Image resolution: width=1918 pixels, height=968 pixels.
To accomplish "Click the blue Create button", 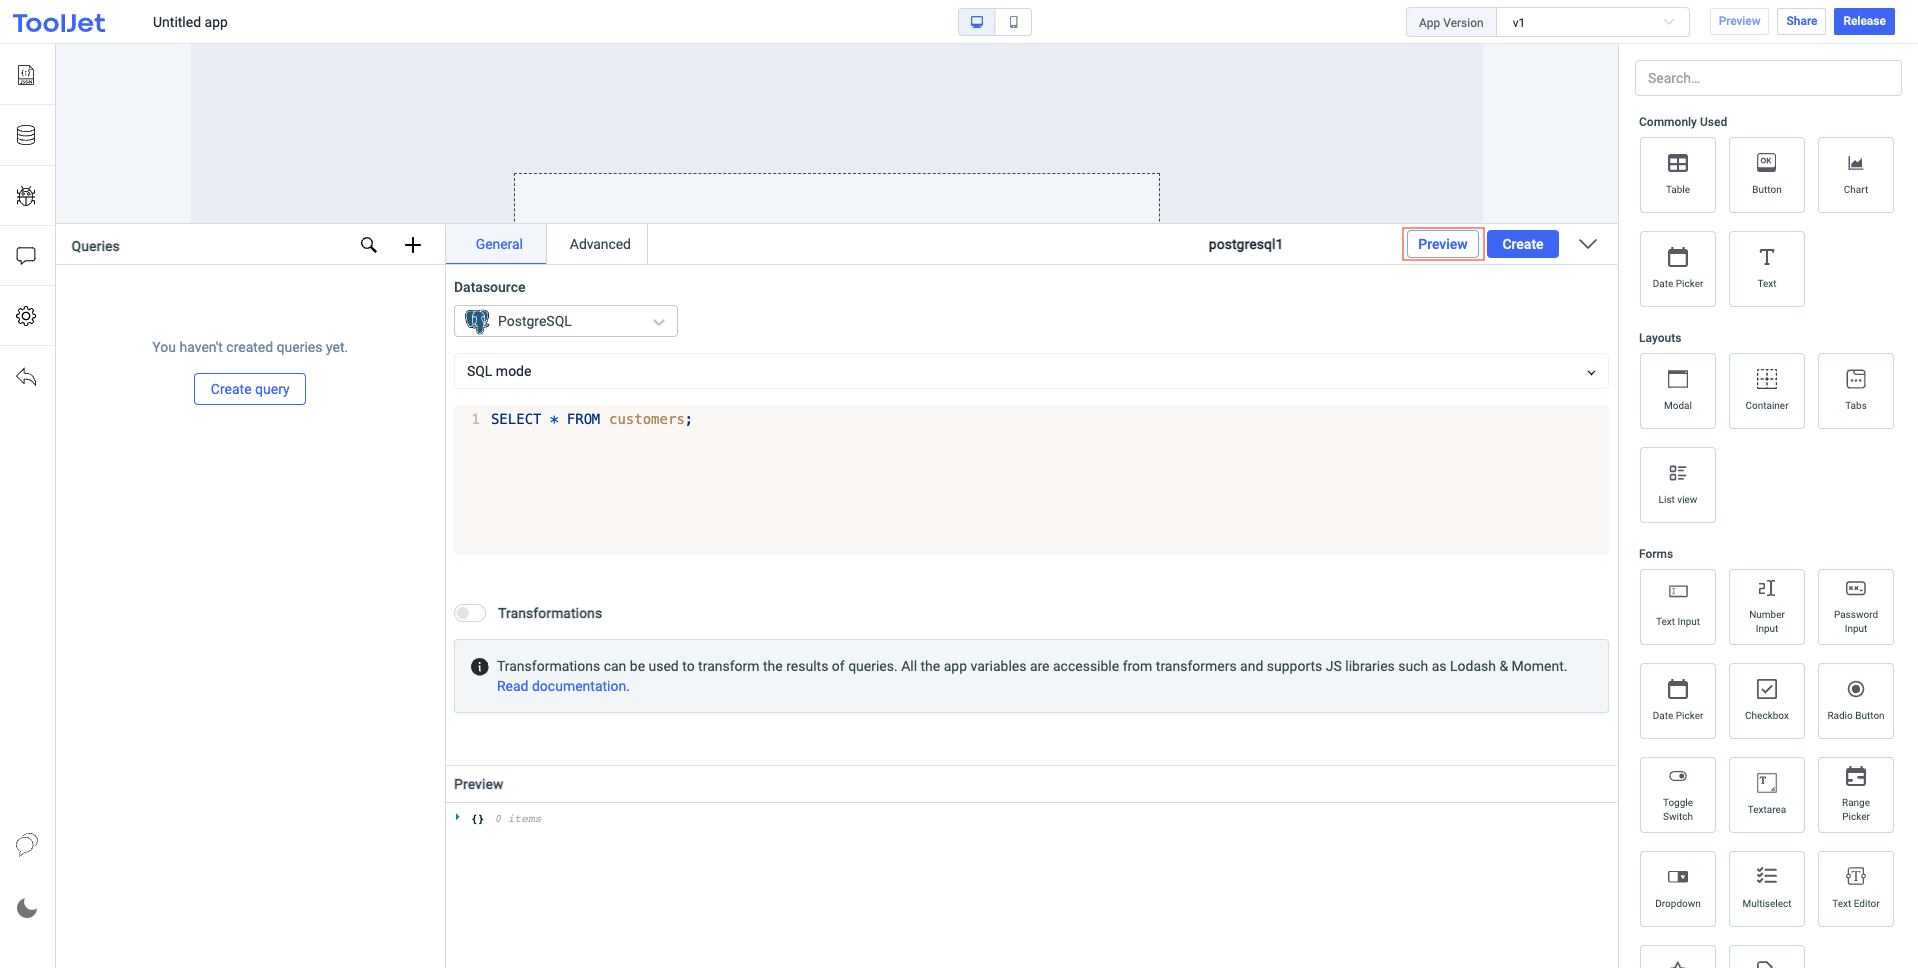I will (1522, 244).
